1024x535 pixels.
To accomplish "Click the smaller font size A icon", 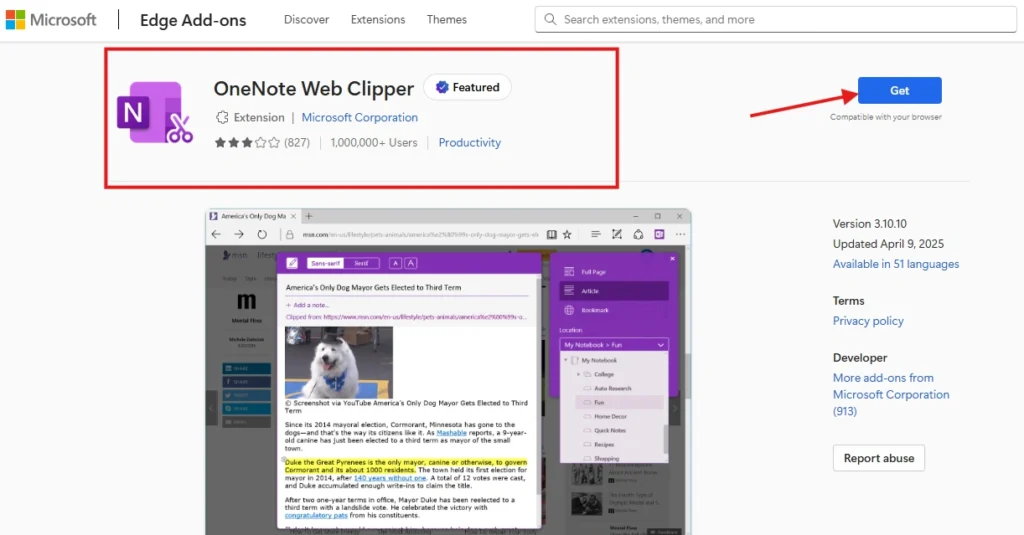I will coord(395,263).
